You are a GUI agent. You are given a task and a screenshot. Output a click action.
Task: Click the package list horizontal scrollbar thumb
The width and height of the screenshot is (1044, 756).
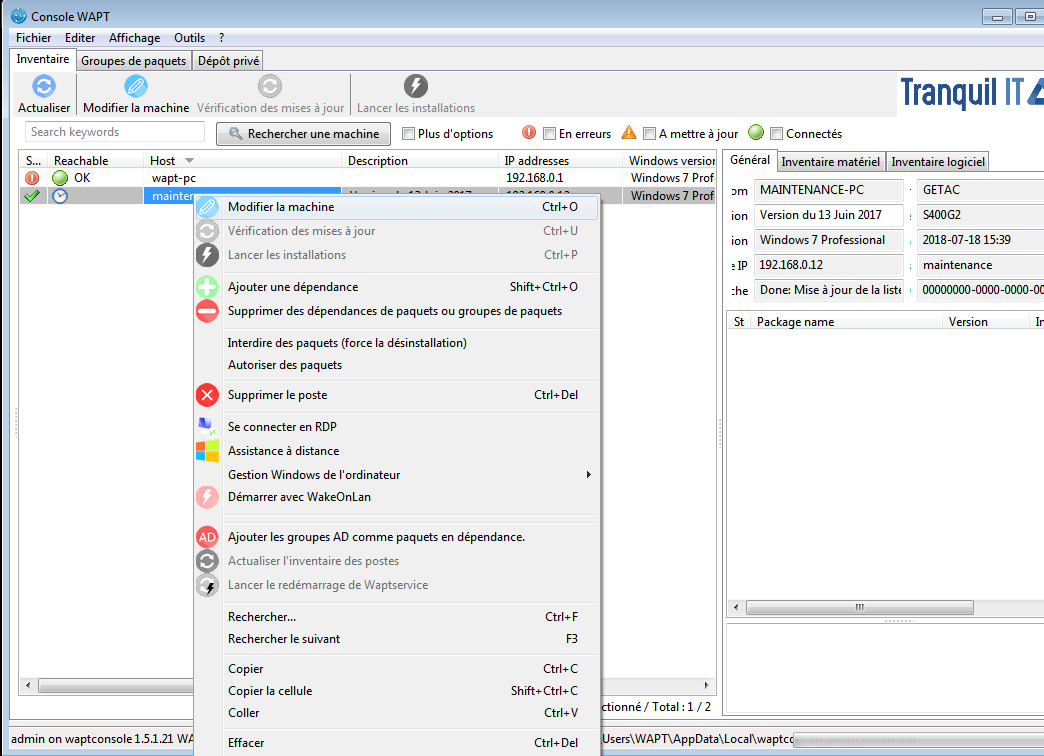coord(860,607)
